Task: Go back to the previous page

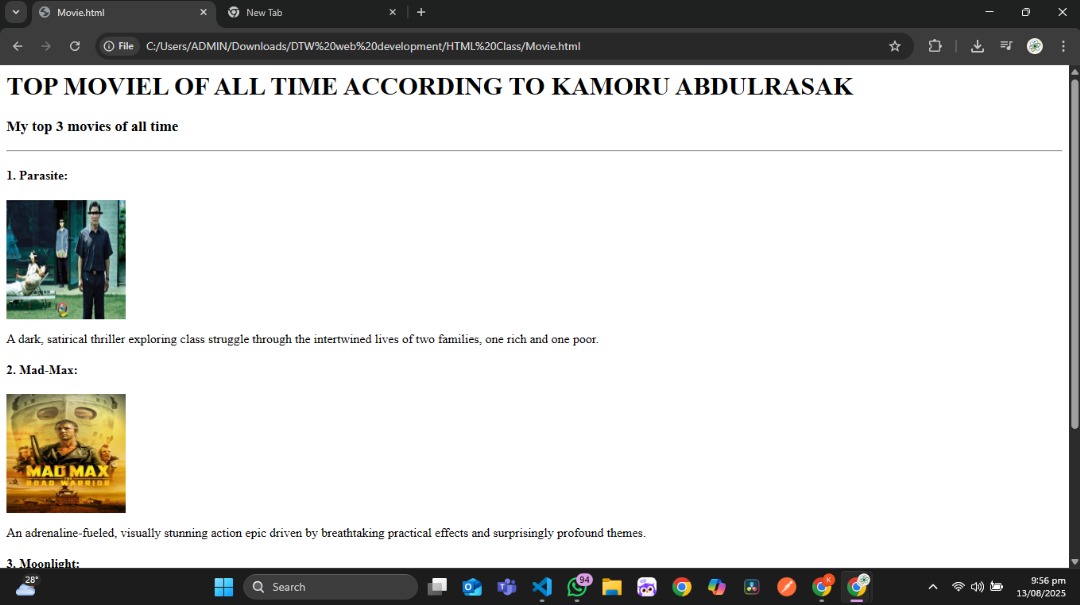Action: 18,46
